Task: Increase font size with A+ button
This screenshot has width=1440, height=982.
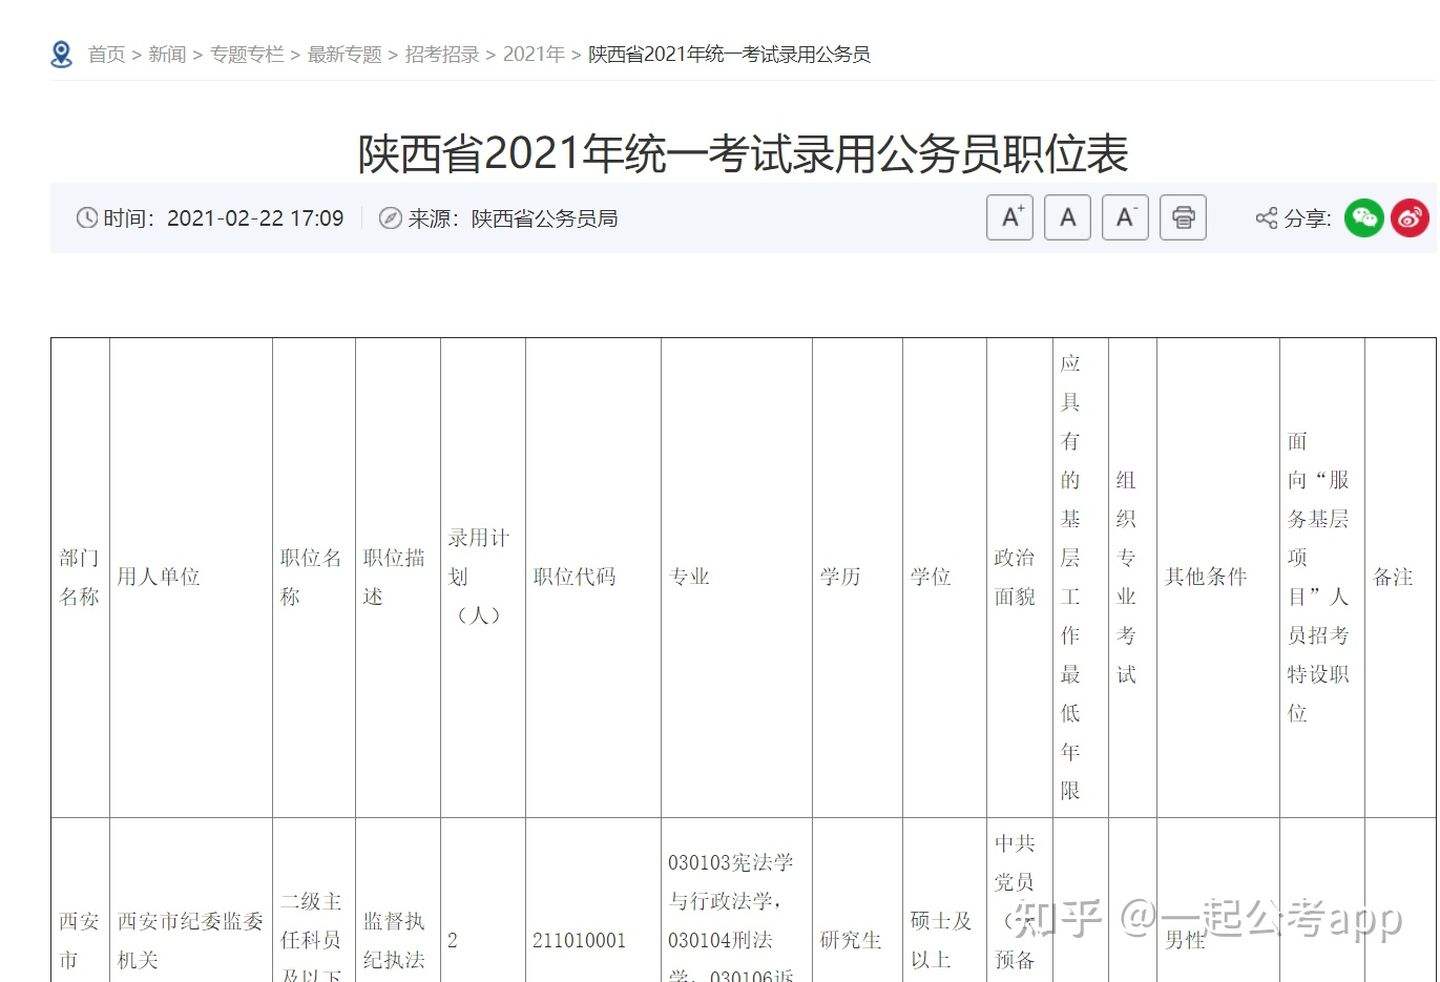Action: point(1010,217)
